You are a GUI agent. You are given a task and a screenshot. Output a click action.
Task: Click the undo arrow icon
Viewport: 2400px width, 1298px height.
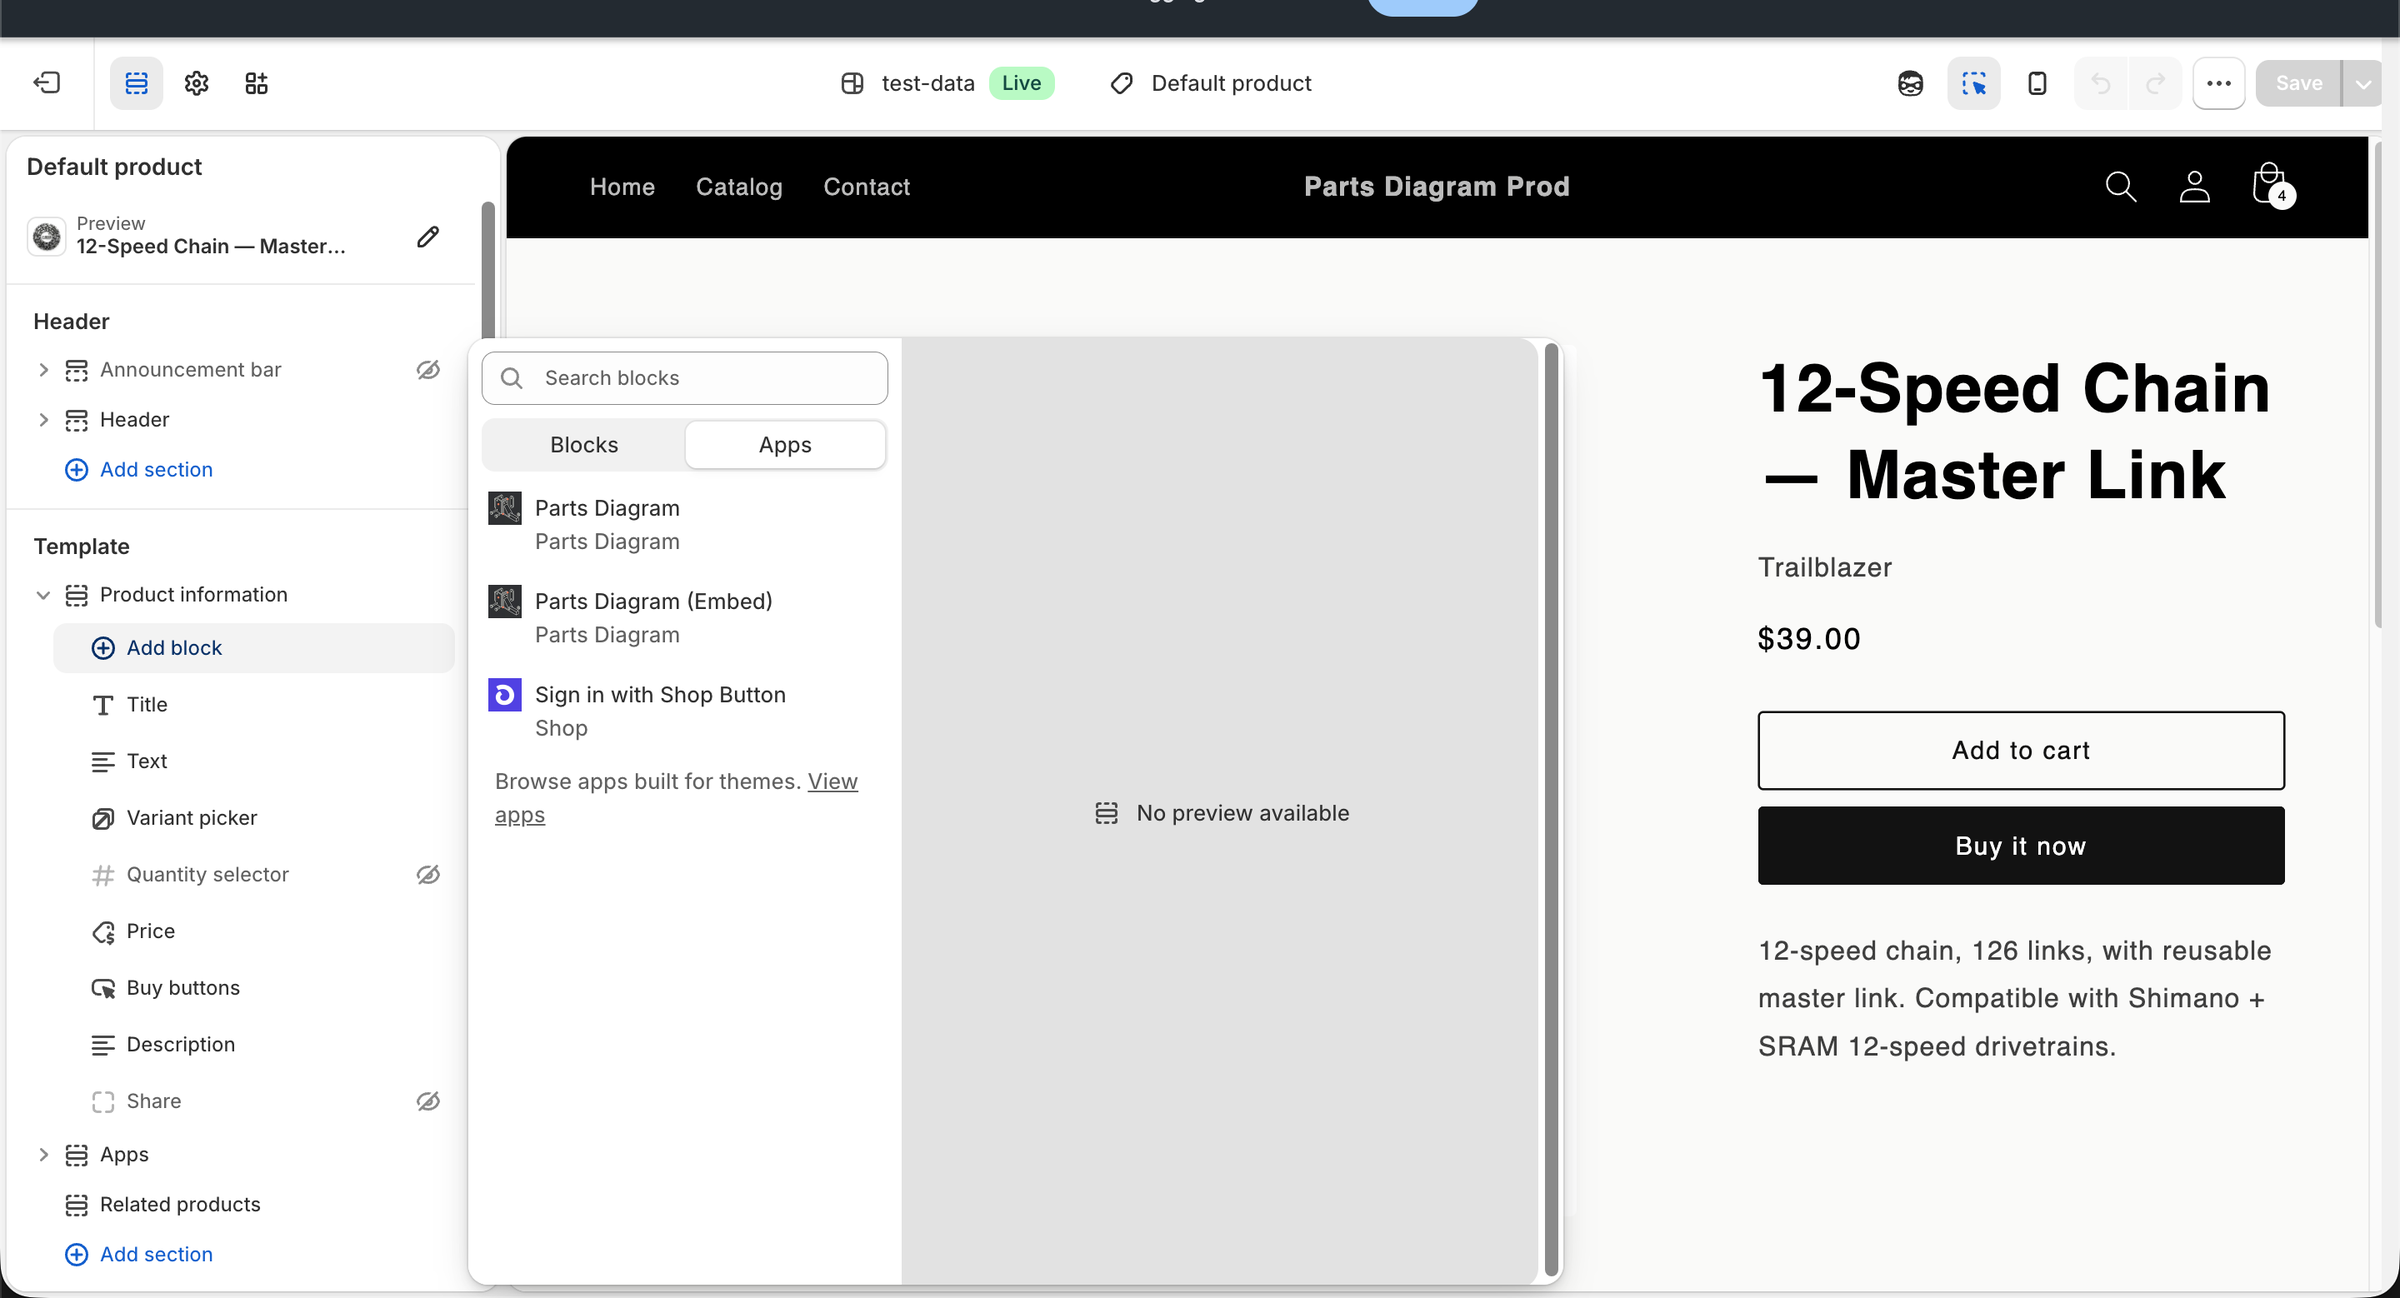(2101, 83)
